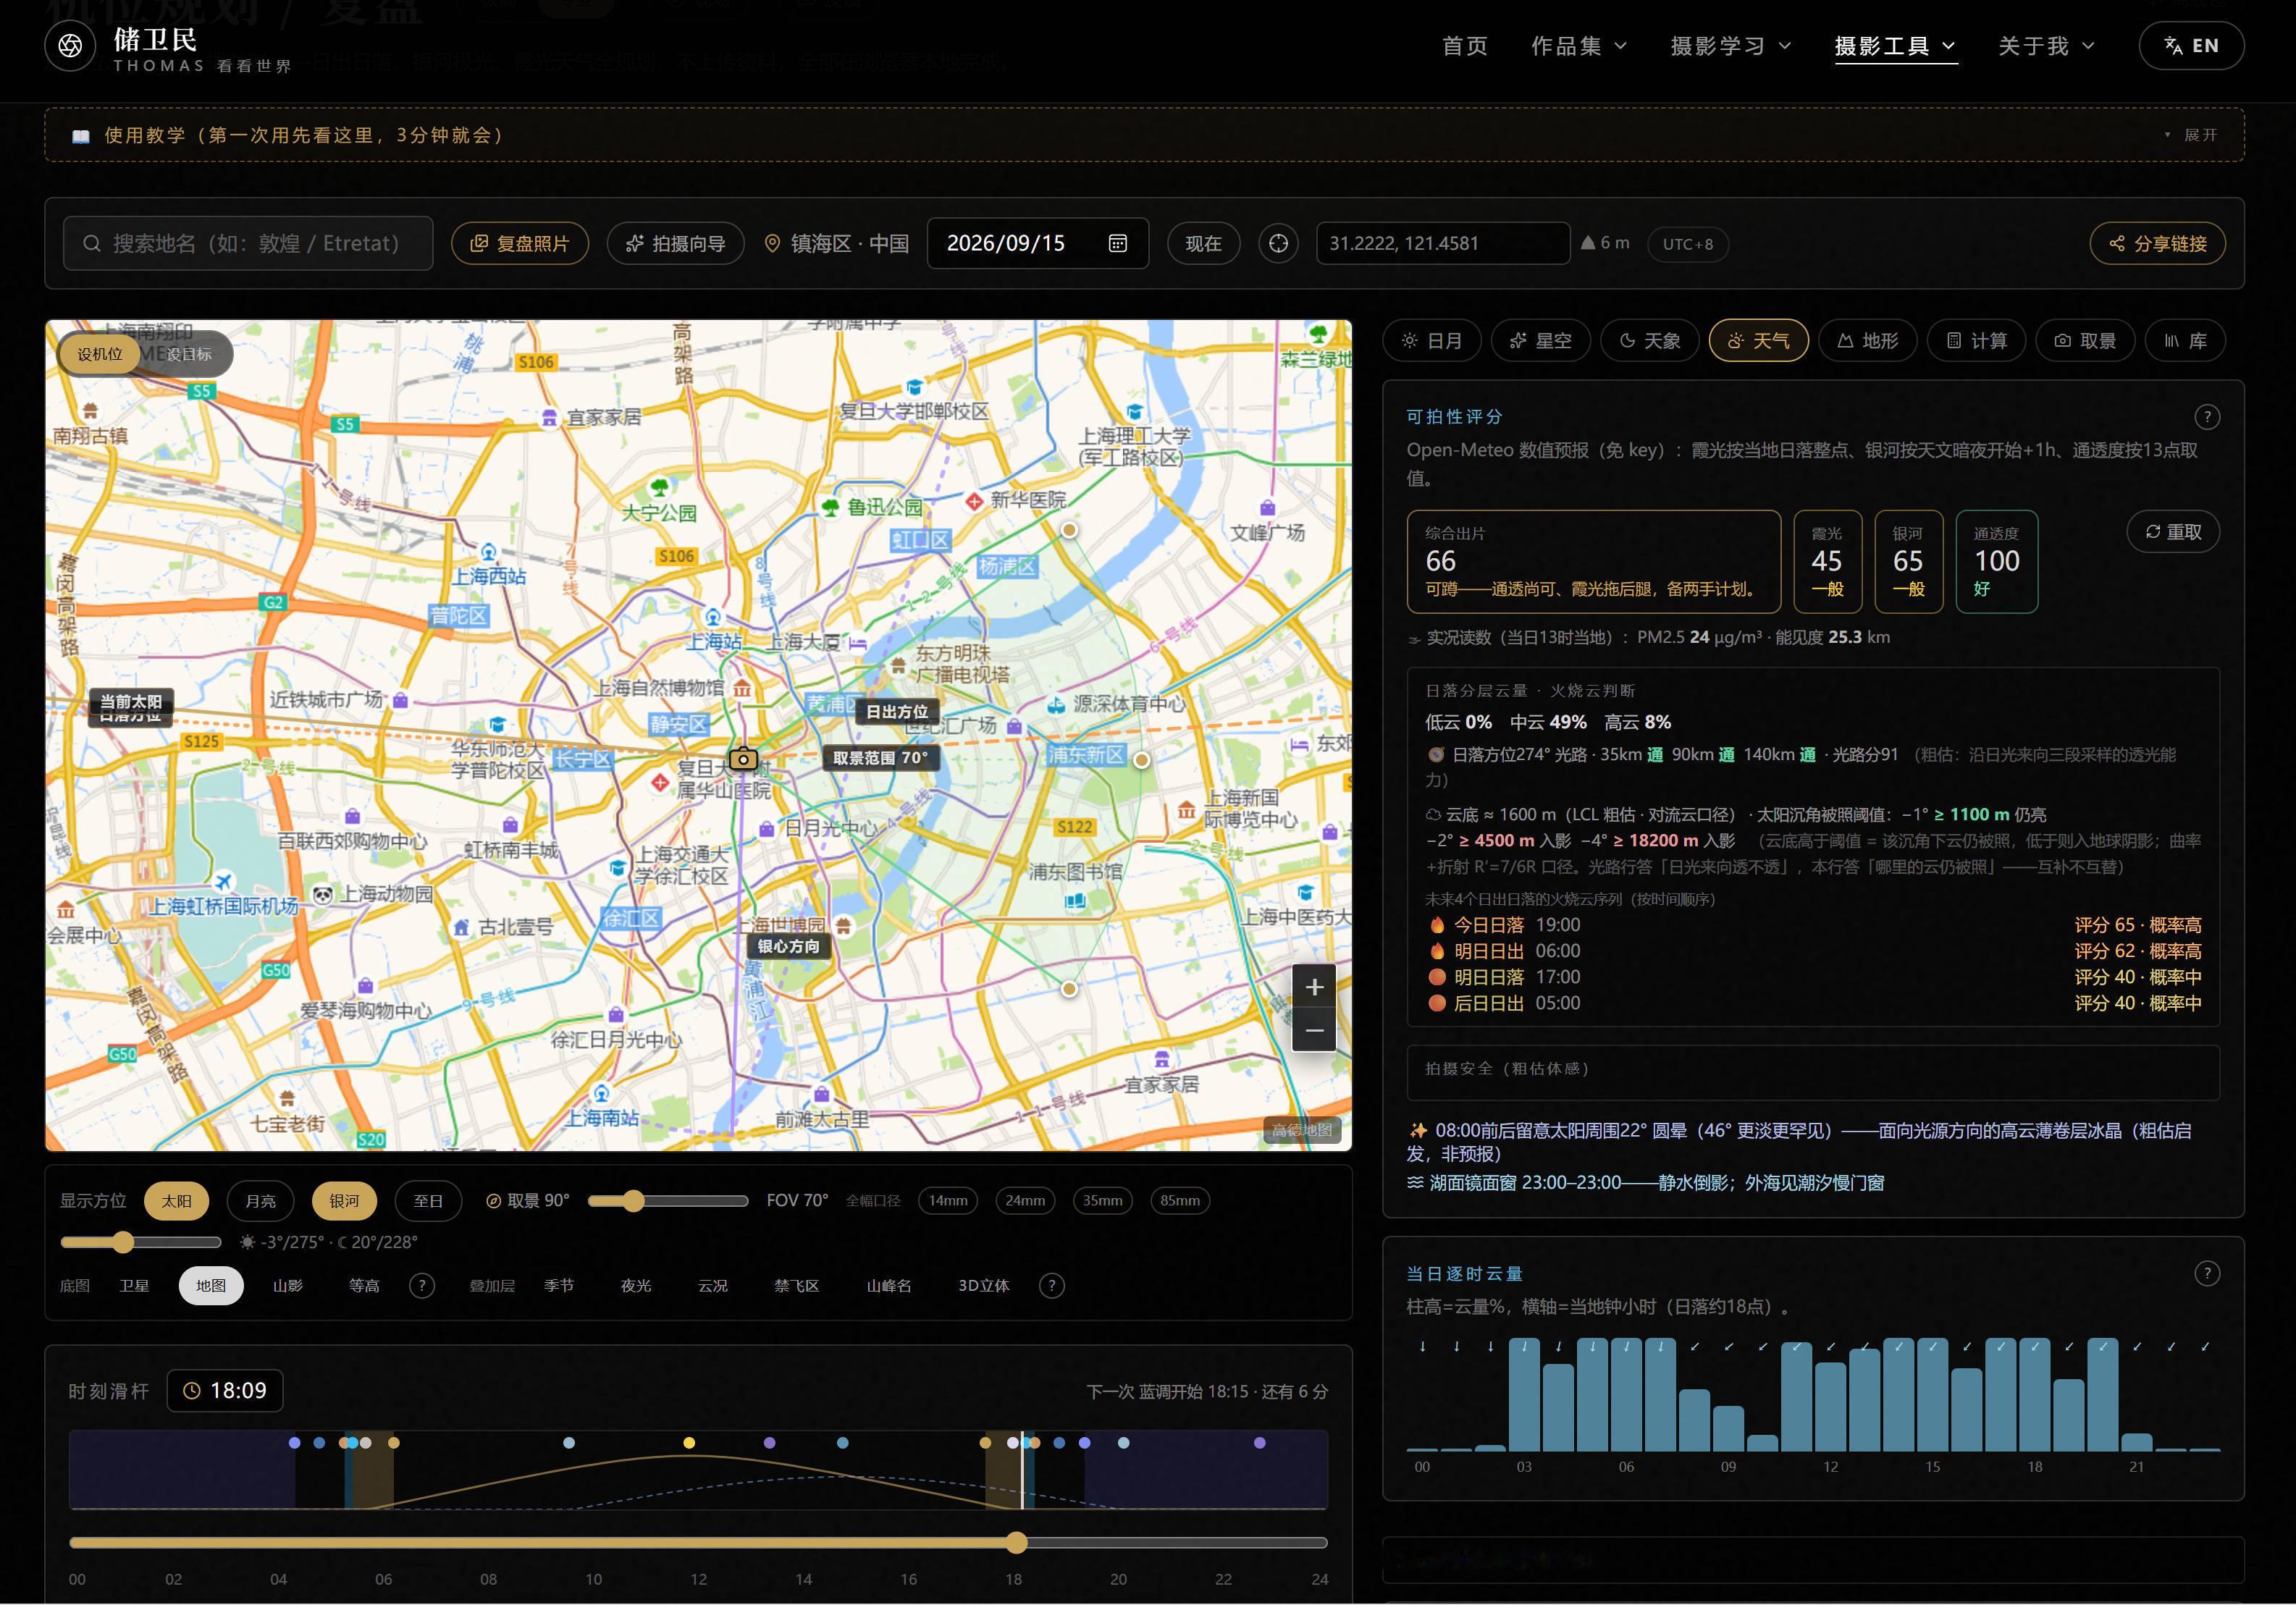This screenshot has width=2296, height=1605.
Task: Switch basemap to 卫星
Action: pos(134,1286)
